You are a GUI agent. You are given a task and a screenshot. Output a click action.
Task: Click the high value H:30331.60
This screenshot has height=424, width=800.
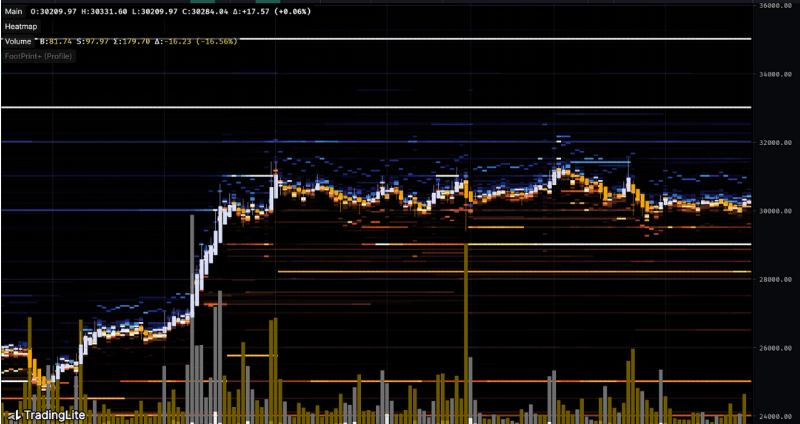pyautogui.click(x=103, y=11)
